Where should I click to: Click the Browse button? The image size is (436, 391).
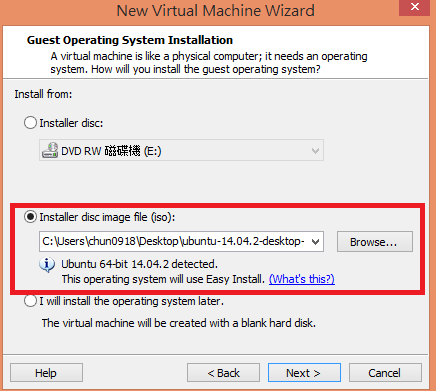coord(375,242)
